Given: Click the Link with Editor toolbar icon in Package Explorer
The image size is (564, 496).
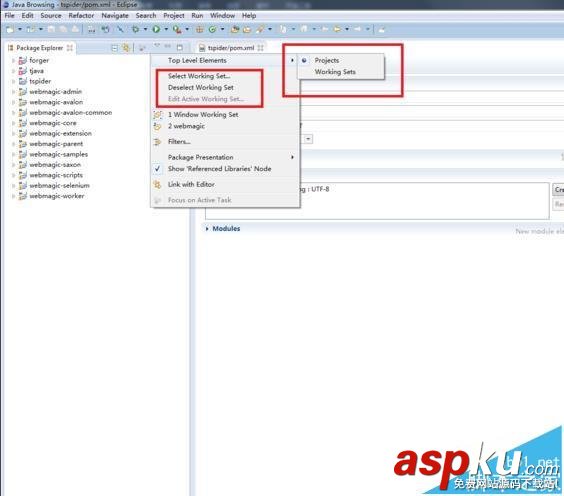Looking at the screenshot, I should click(x=126, y=48).
